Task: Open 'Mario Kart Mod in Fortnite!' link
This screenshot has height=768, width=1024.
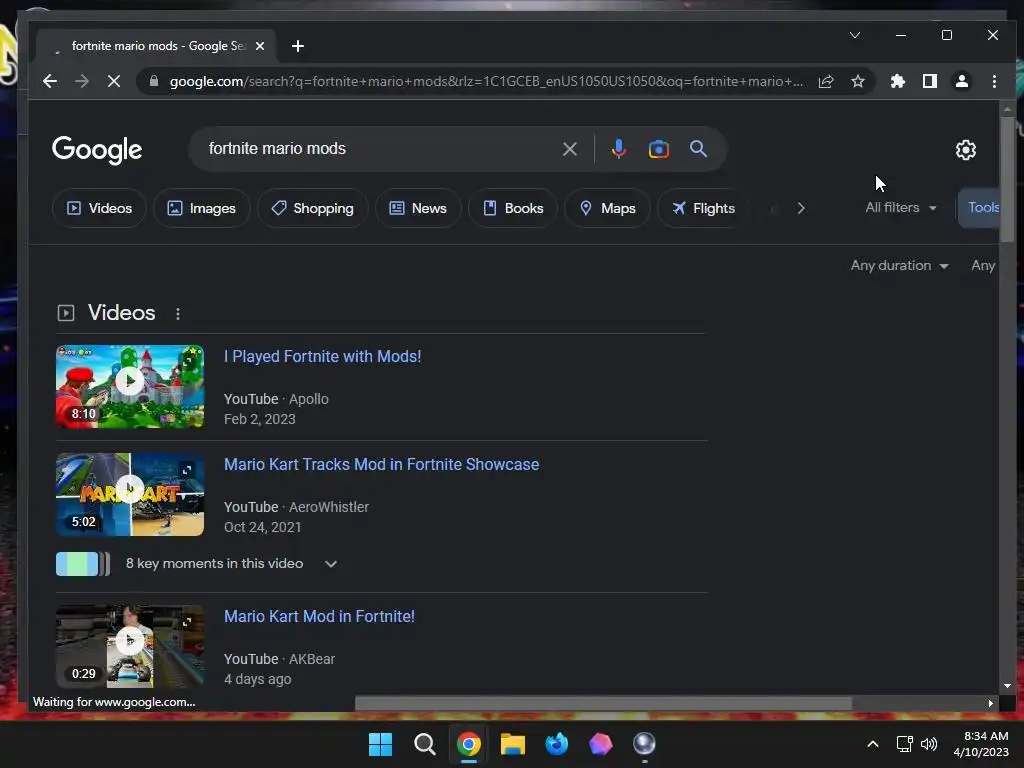Action: (x=319, y=616)
